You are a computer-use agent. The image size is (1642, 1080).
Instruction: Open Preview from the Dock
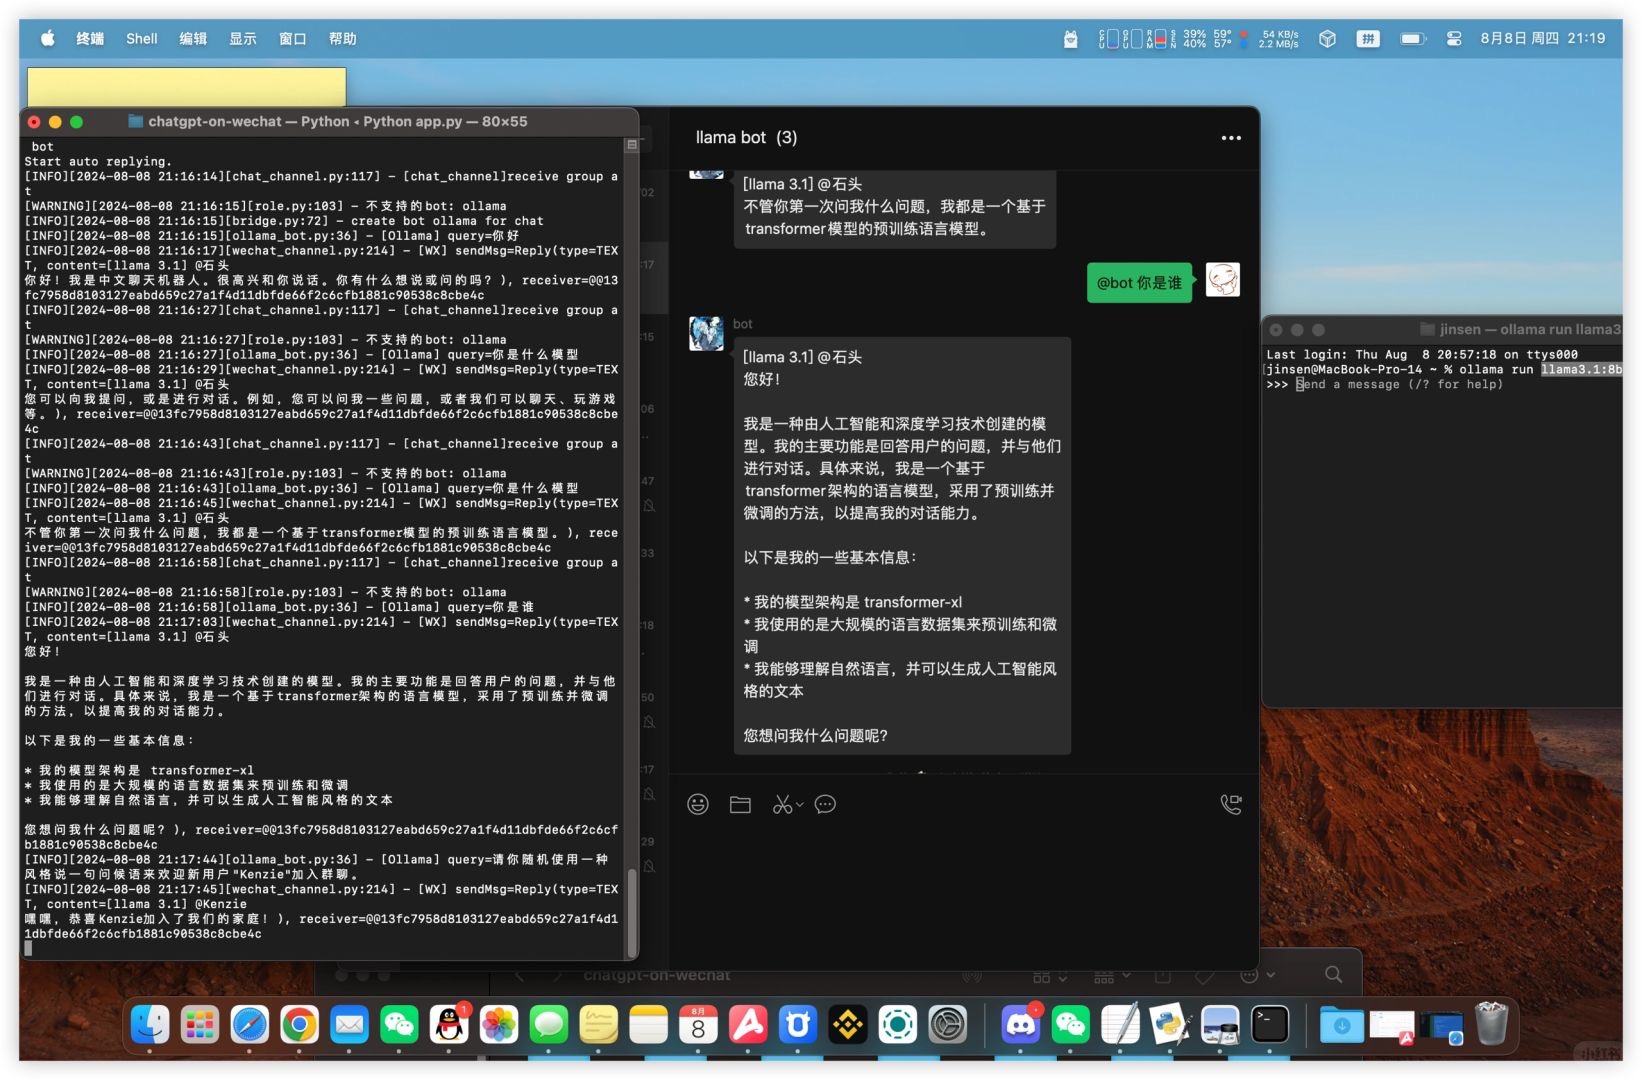pyautogui.click(x=1220, y=1024)
